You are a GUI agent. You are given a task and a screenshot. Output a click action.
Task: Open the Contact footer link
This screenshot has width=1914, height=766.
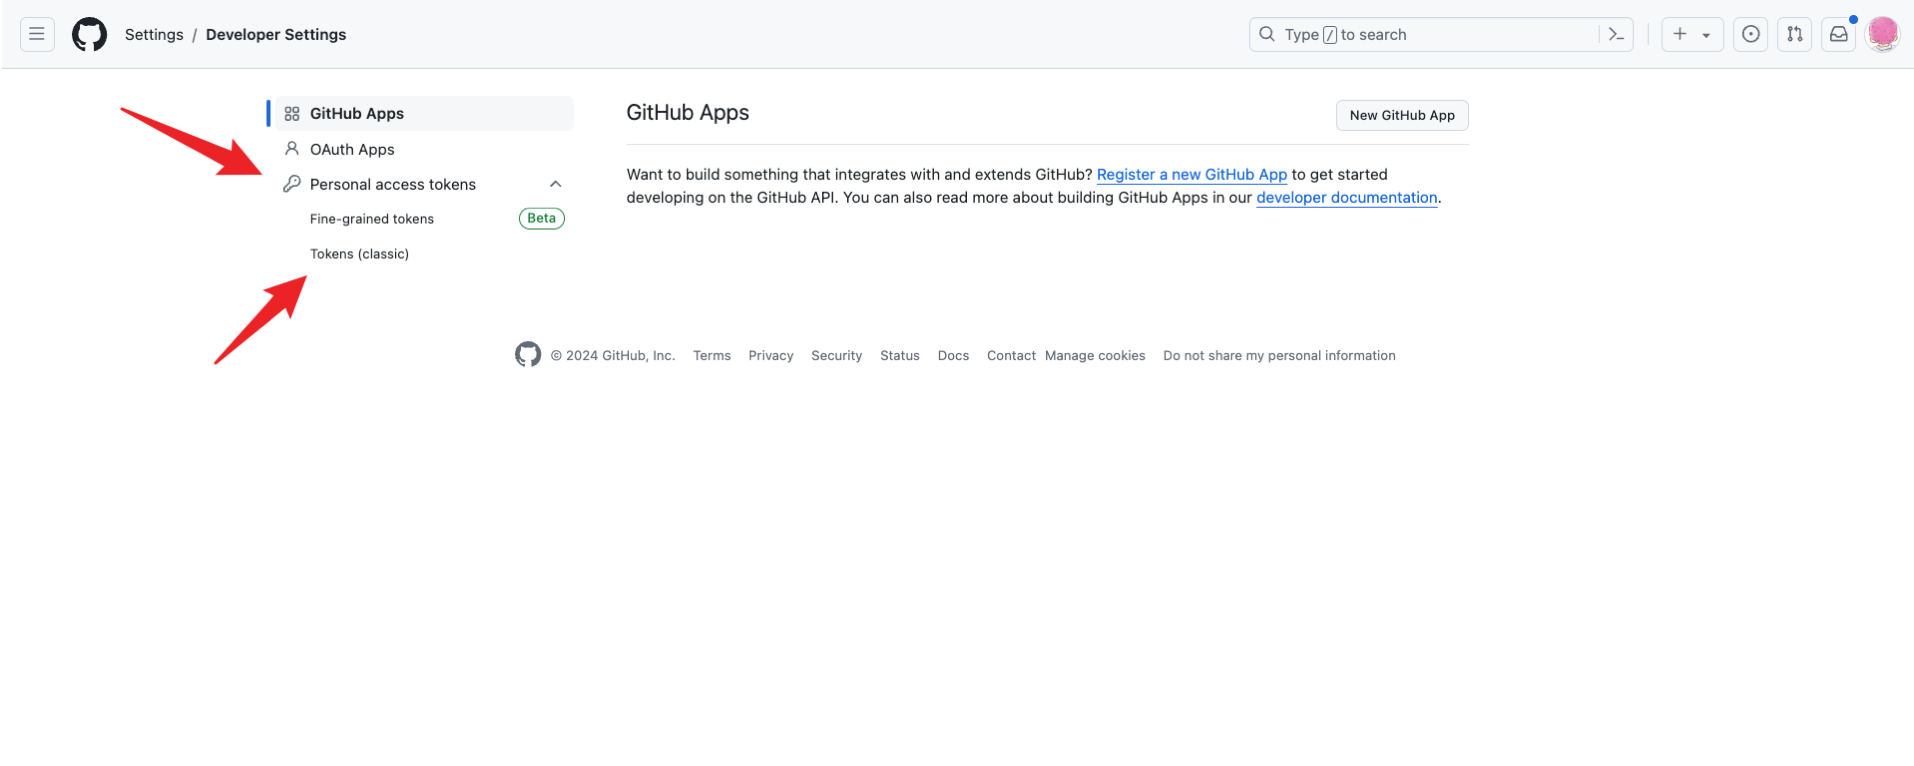(1011, 355)
